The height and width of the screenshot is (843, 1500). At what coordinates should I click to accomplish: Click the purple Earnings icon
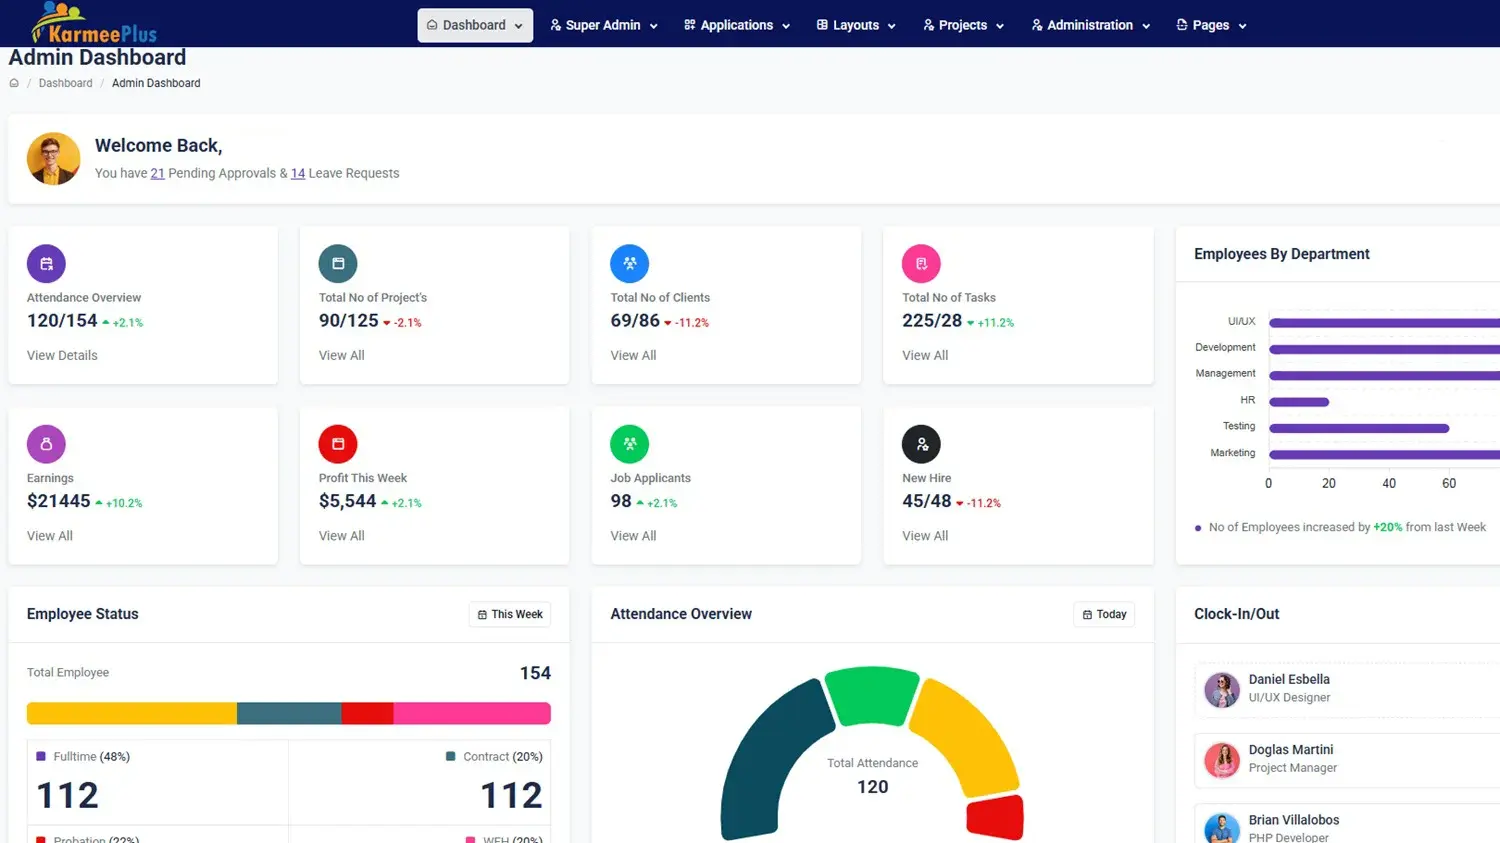(46, 444)
